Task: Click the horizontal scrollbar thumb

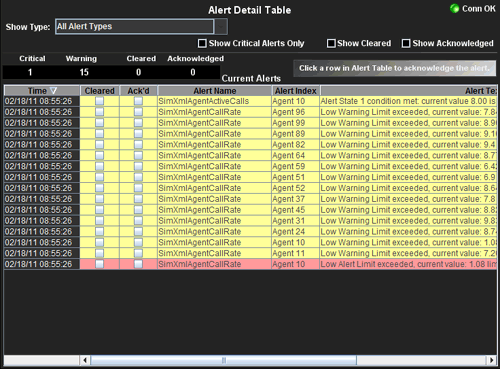Action: click(224, 360)
